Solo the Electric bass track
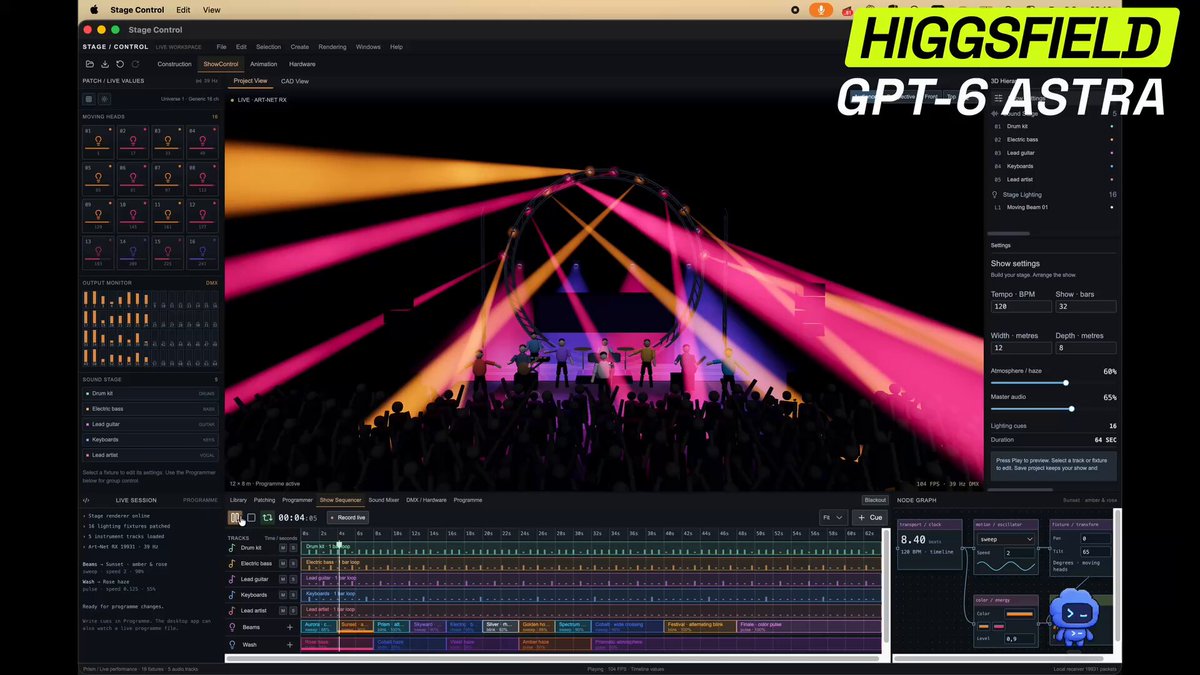 point(293,564)
